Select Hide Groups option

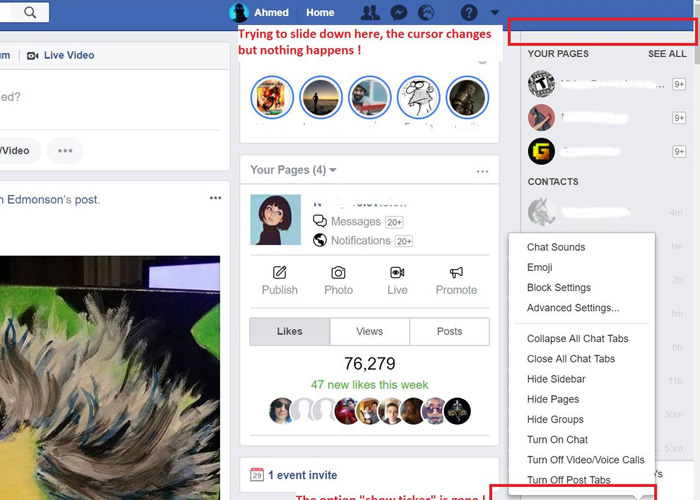[555, 420]
